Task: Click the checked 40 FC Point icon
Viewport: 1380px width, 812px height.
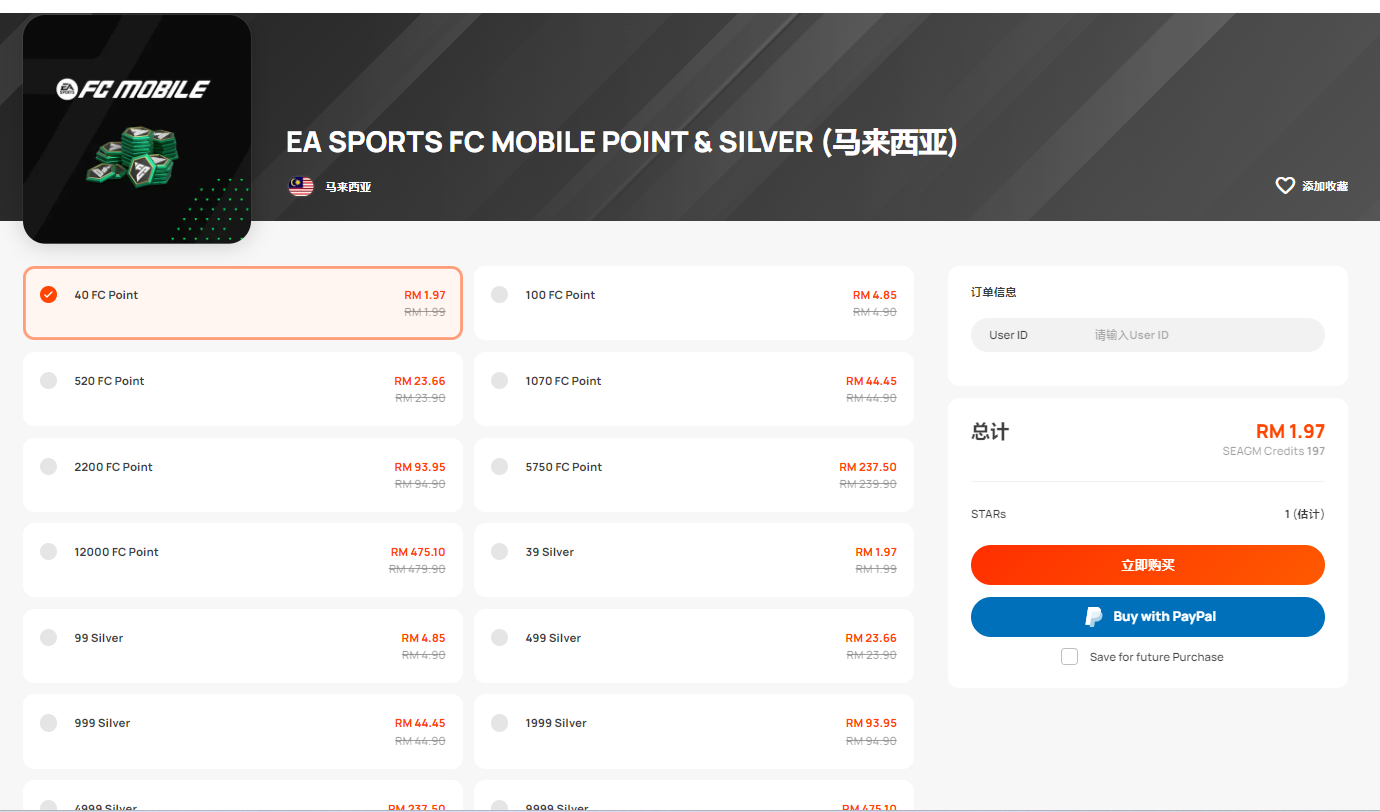Action: tap(48, 295)
